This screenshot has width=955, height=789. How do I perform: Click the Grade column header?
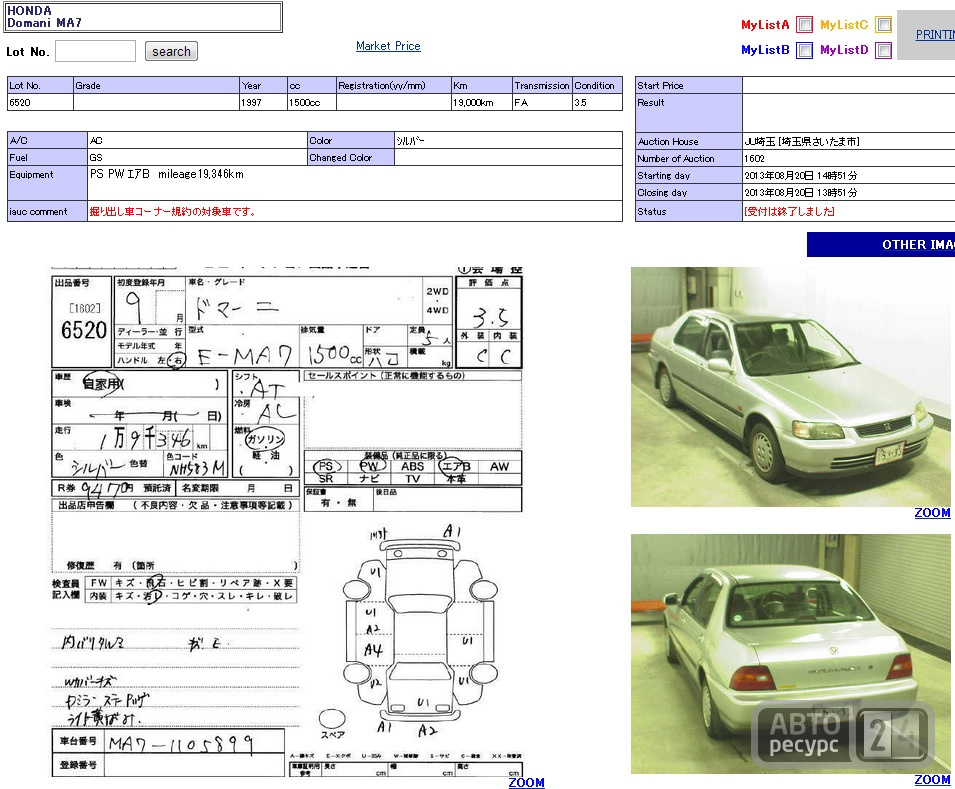pyautogui.click(x=156, y=85)
